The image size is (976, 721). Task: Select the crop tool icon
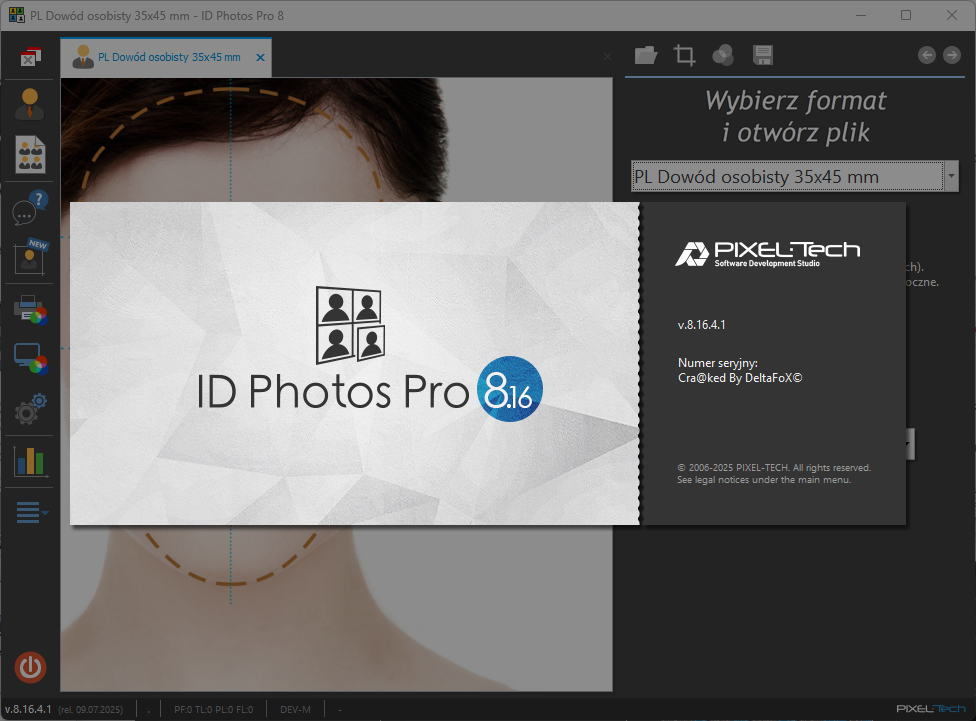pyautogui.click(x=685, y=55)
